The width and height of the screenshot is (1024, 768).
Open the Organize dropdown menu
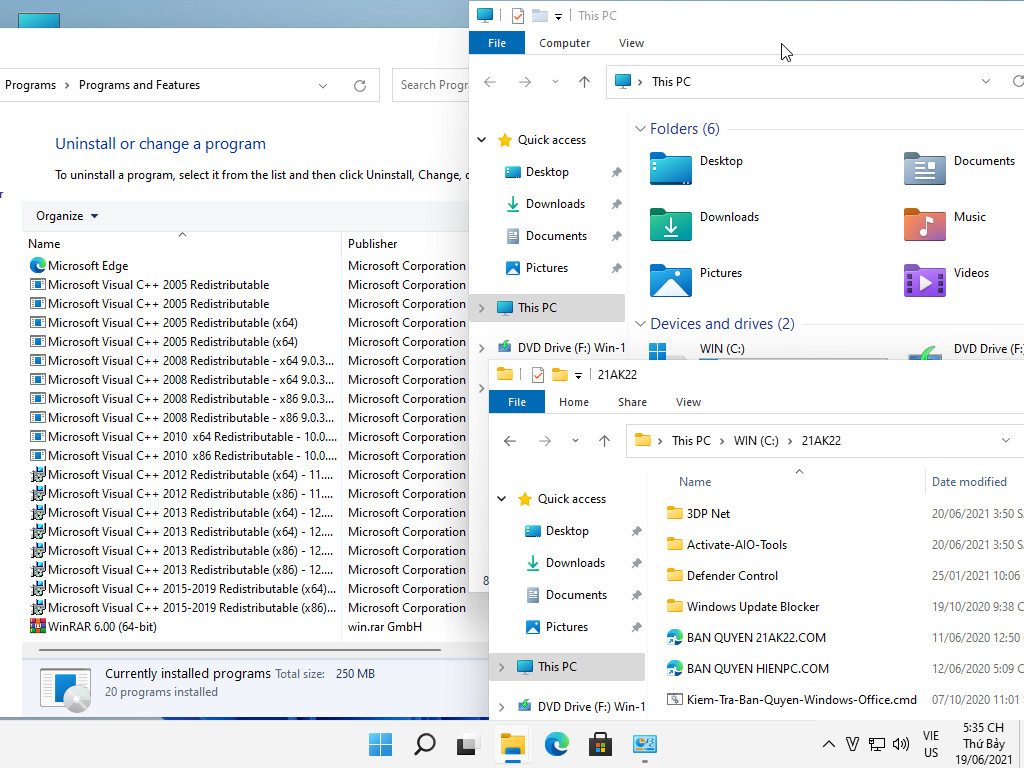pos(65,216)
